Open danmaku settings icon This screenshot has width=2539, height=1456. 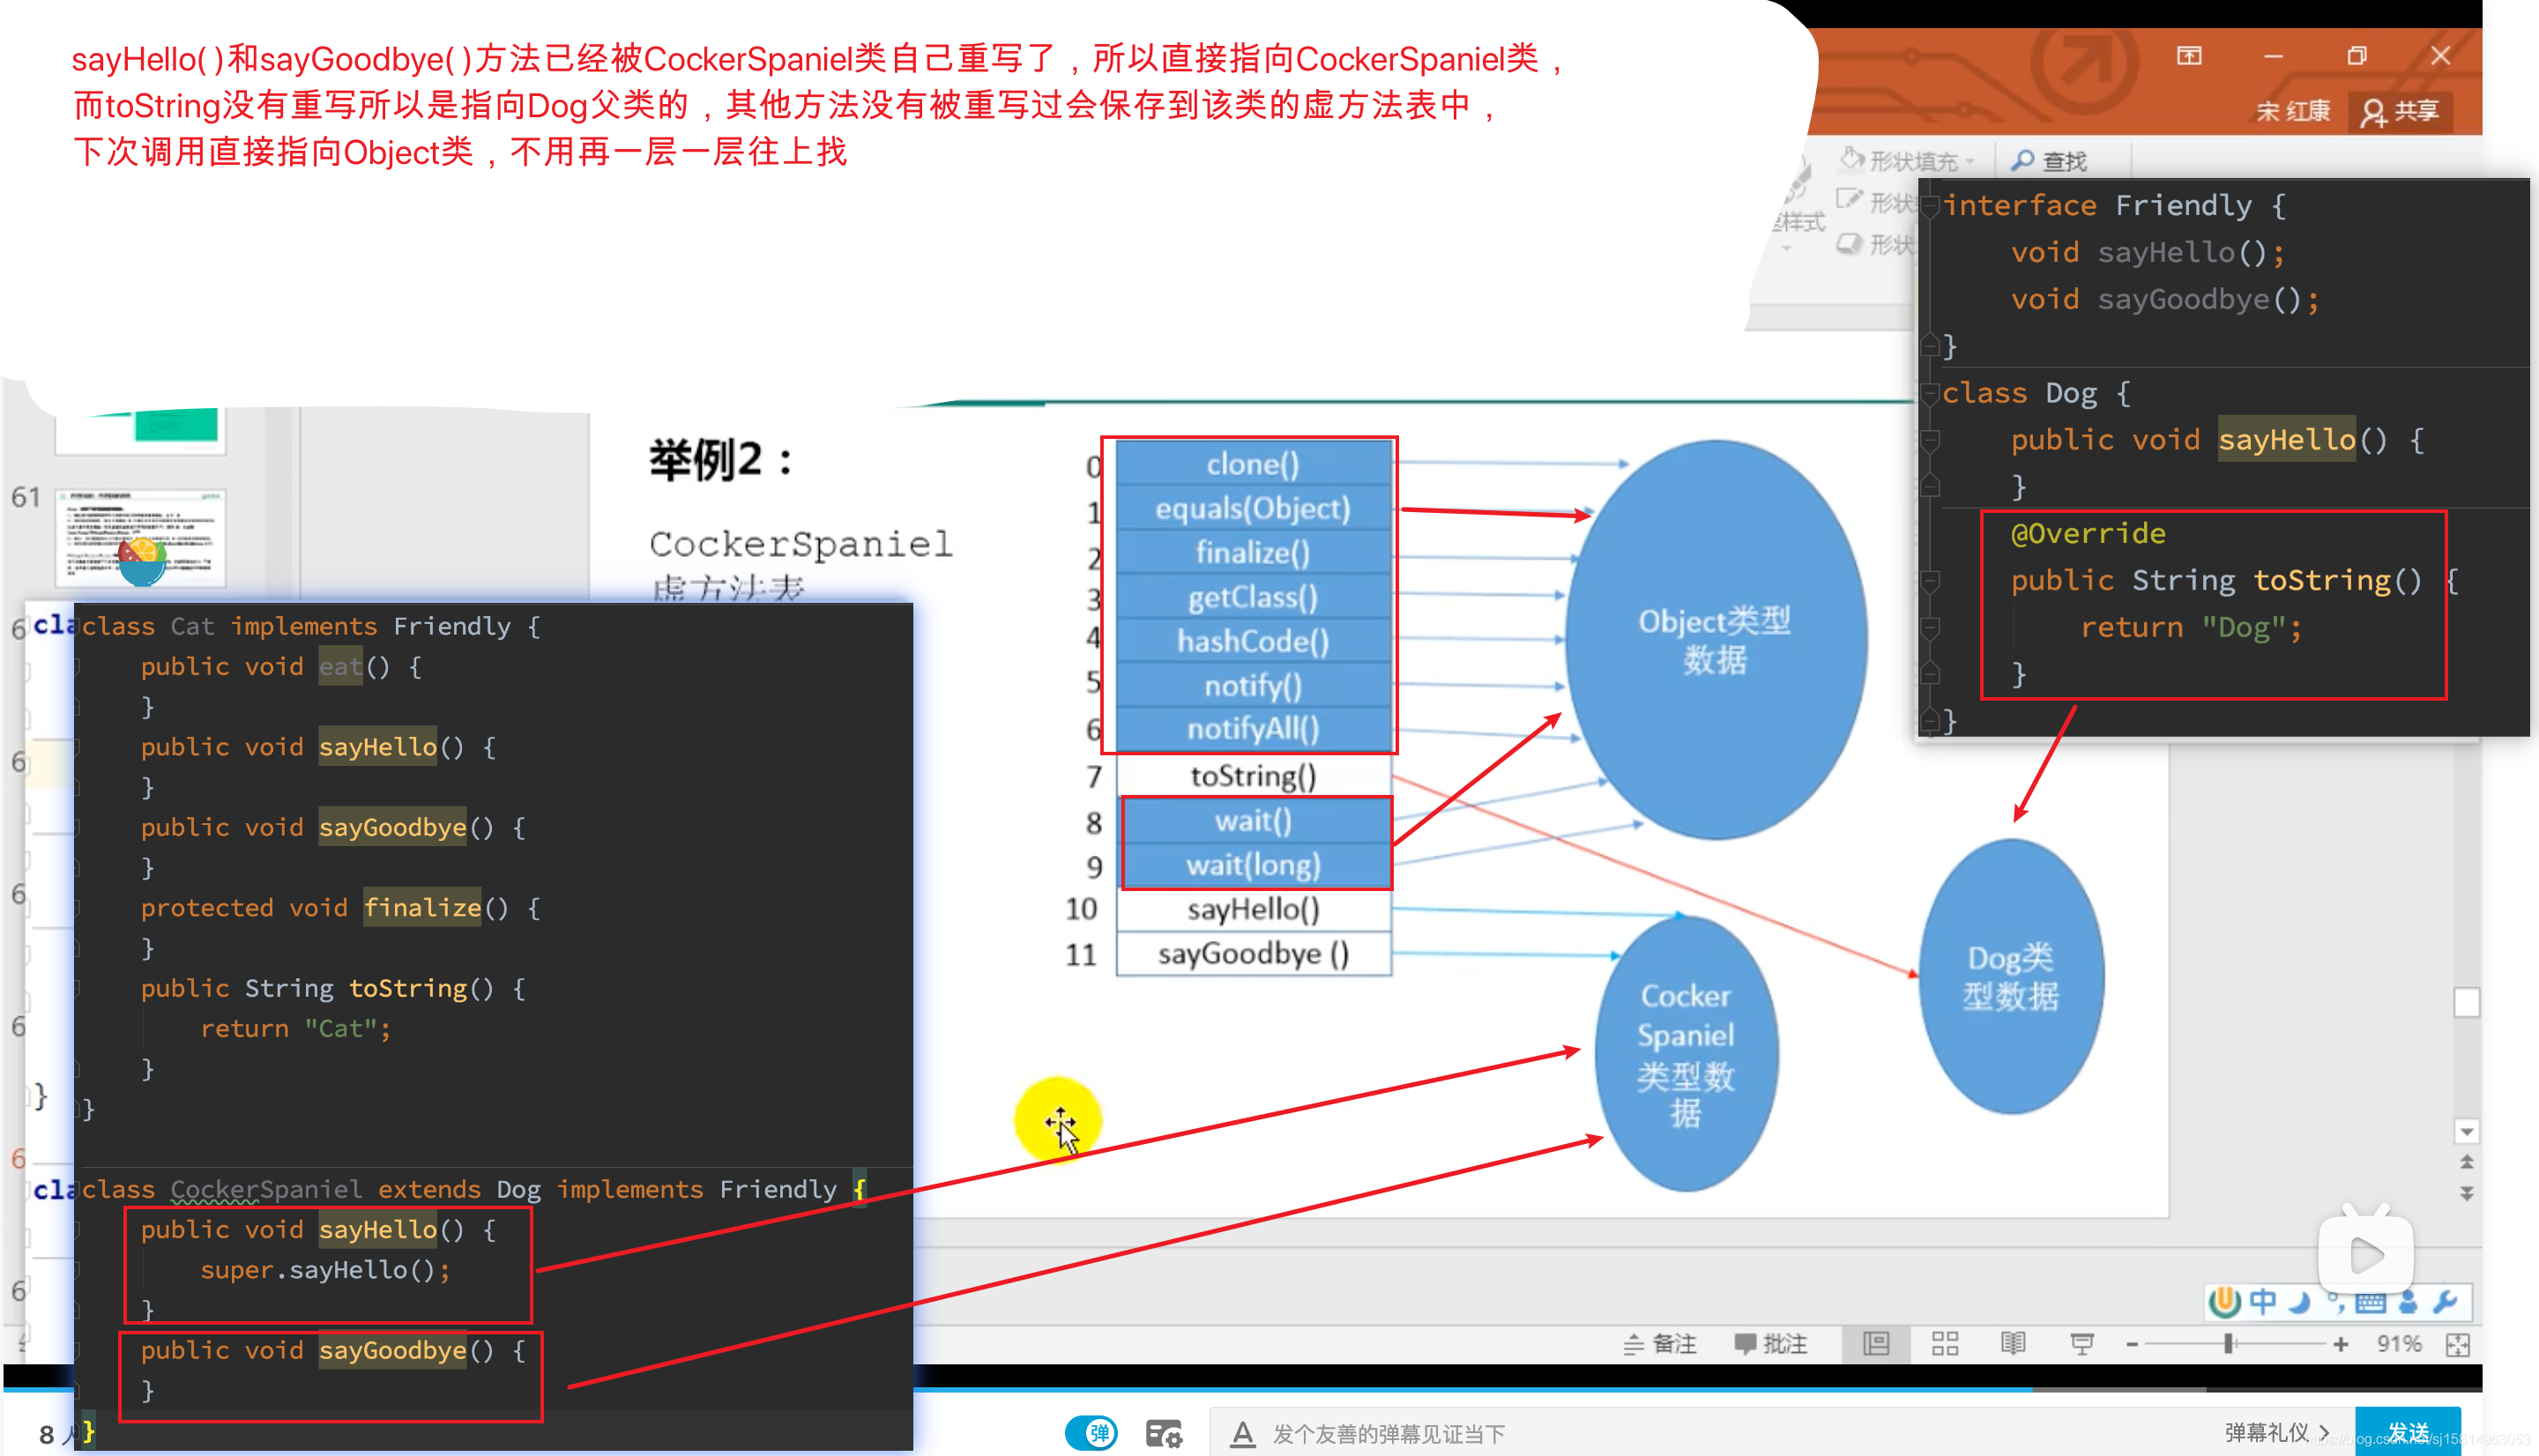pos(1163,1433)
